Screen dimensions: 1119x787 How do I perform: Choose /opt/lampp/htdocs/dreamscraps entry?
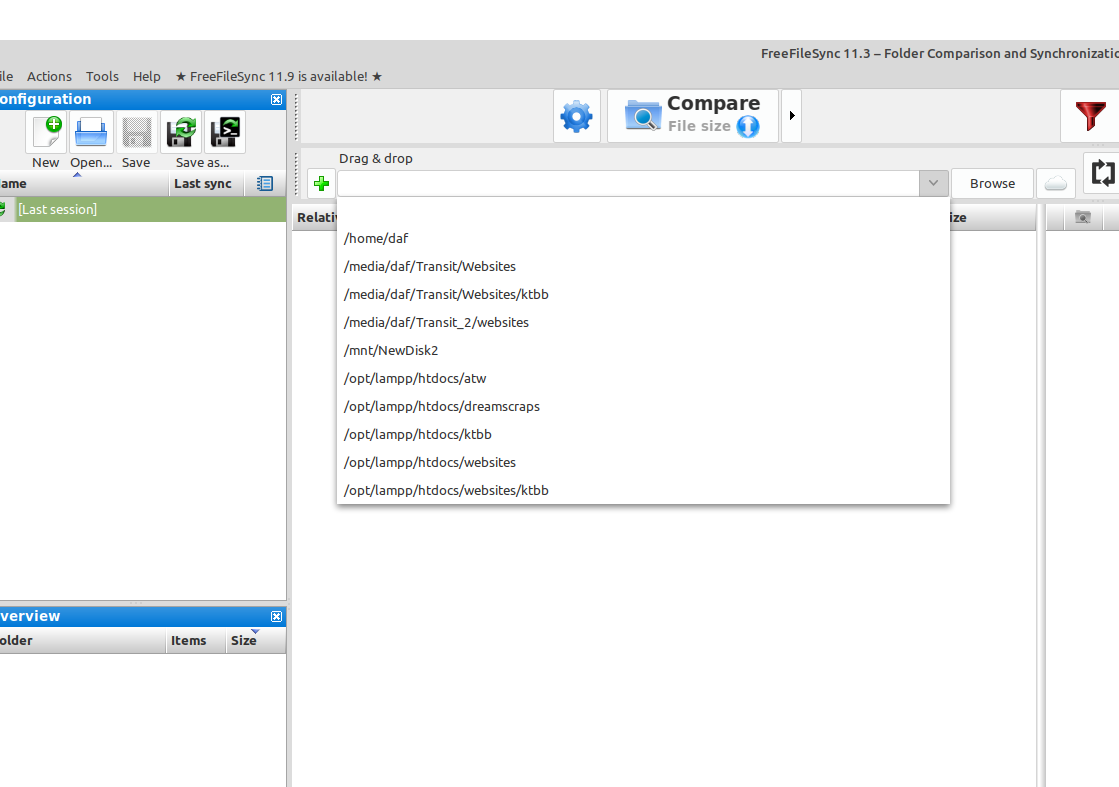click(x=643, y=406)
